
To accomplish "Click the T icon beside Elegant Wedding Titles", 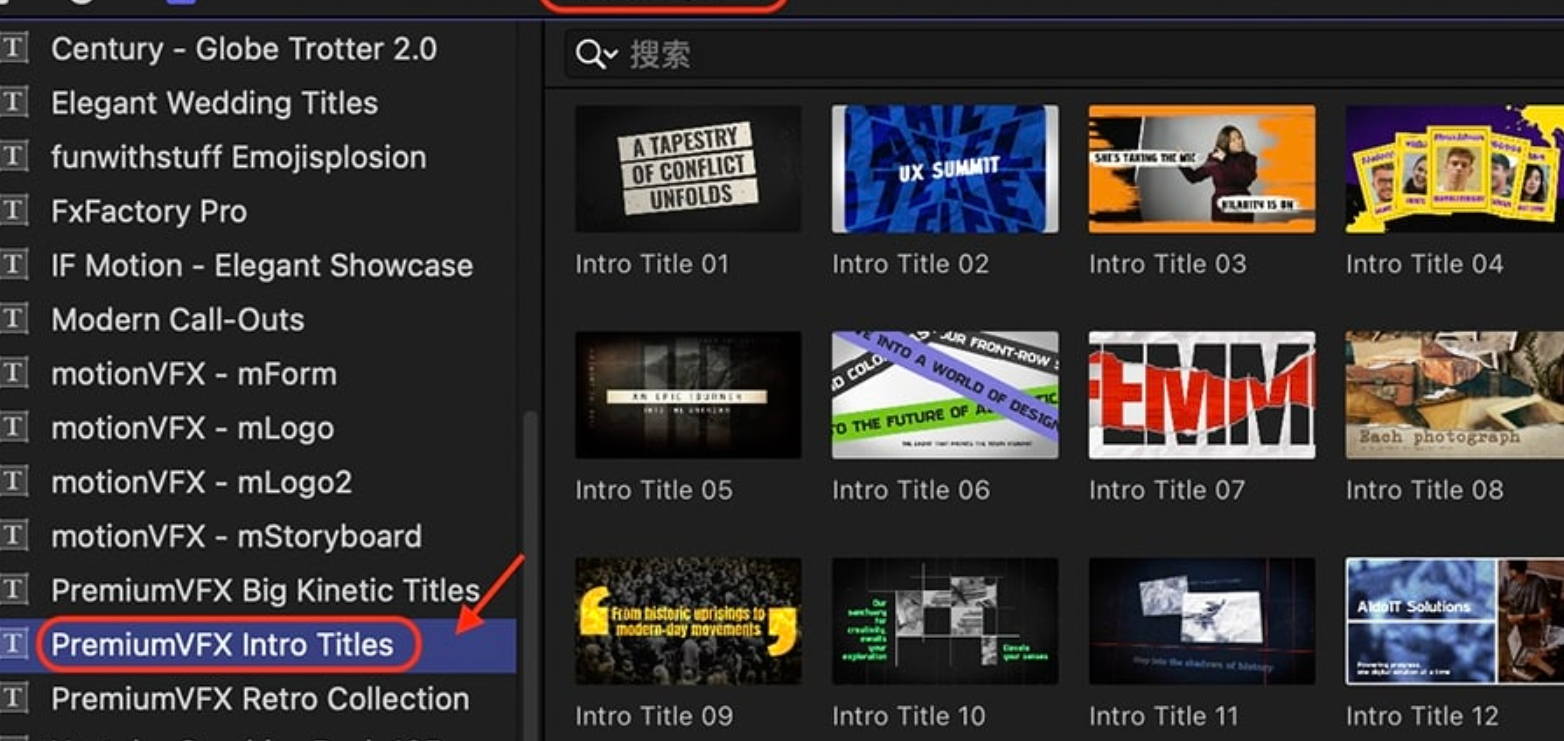I will point(14,102).
